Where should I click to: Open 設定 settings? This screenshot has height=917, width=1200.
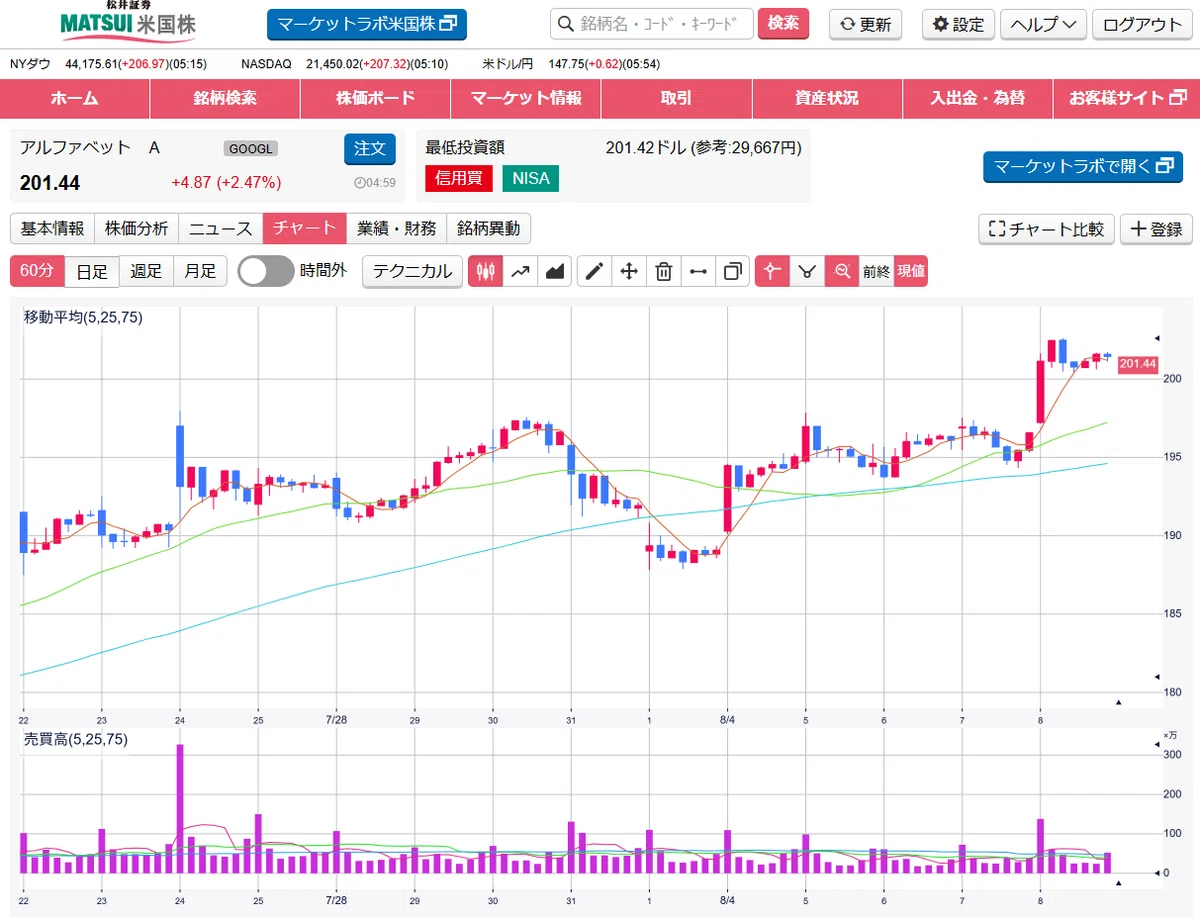(x=958, y=24)
